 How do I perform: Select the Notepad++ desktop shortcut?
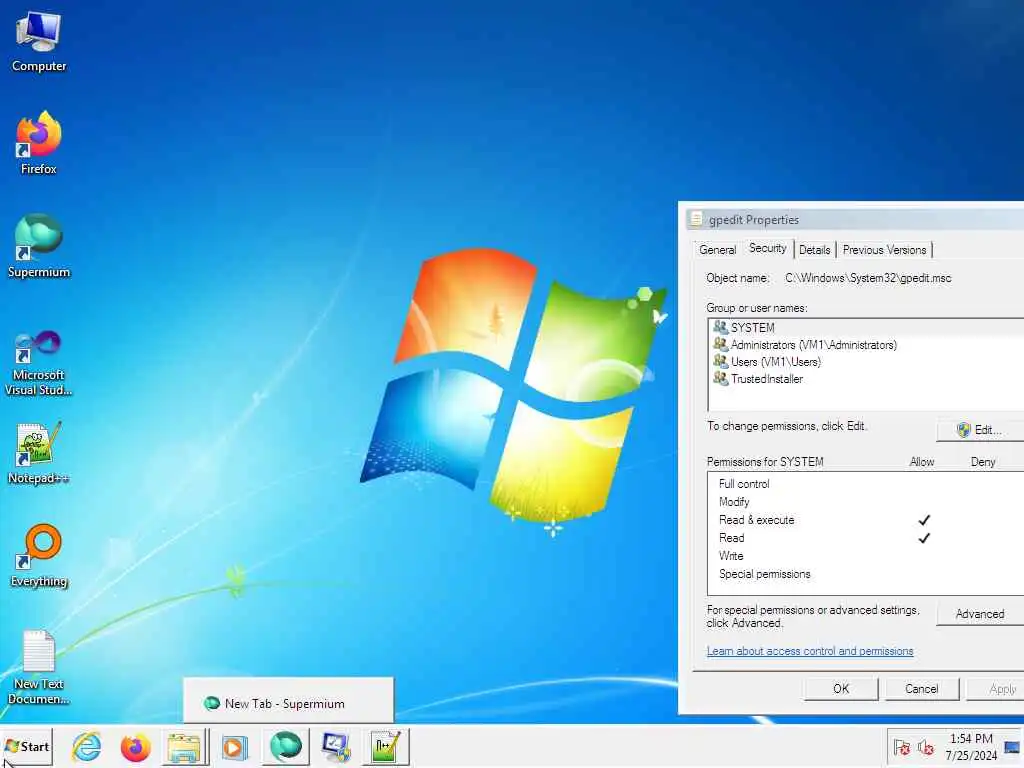point(39,453)
